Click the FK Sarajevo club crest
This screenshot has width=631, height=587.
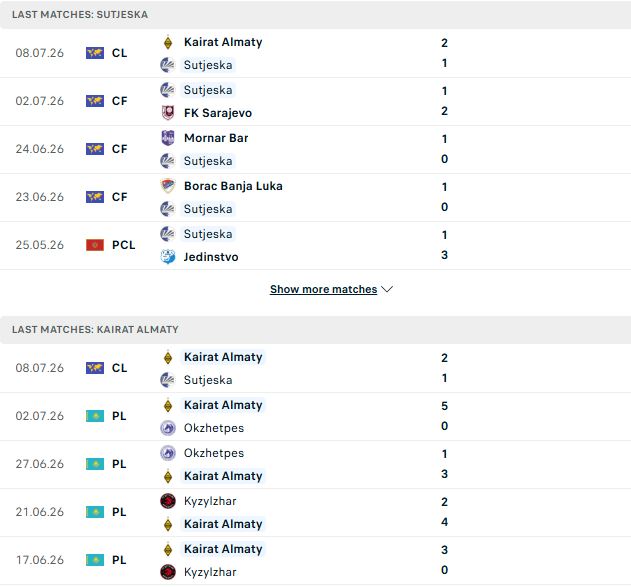(168, 113)
